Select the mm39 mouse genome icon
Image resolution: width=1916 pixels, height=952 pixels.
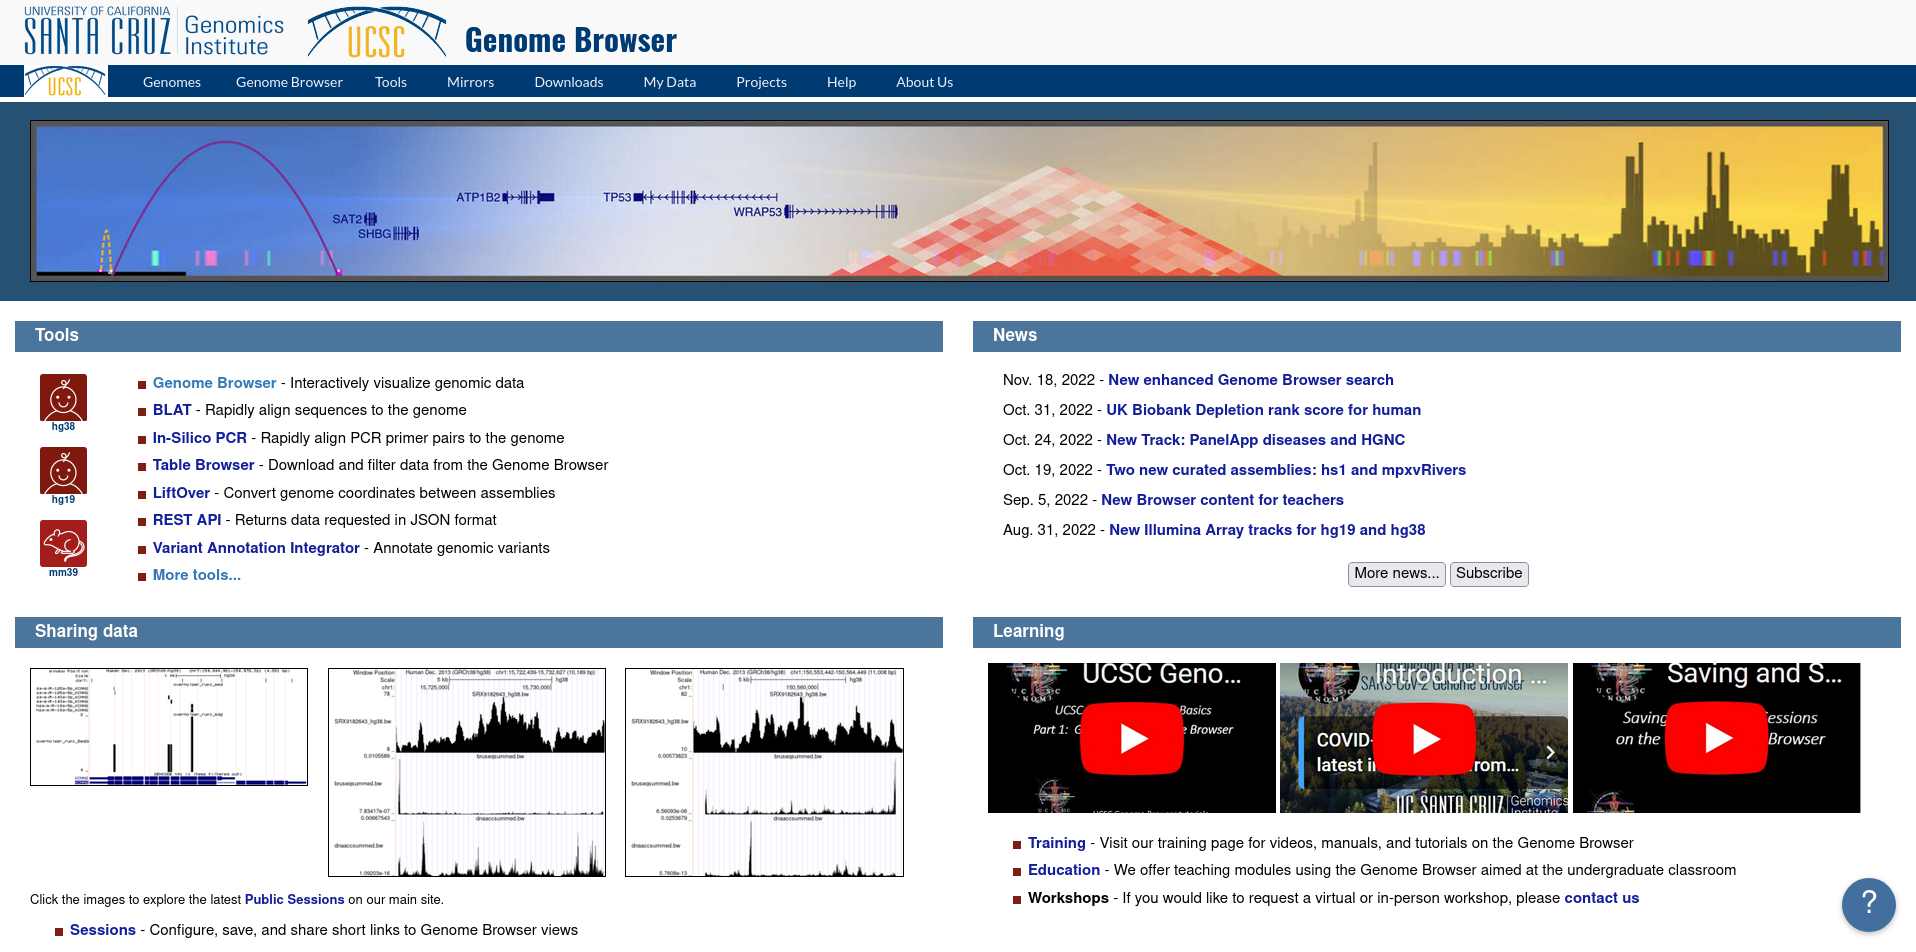pos(63,544)
